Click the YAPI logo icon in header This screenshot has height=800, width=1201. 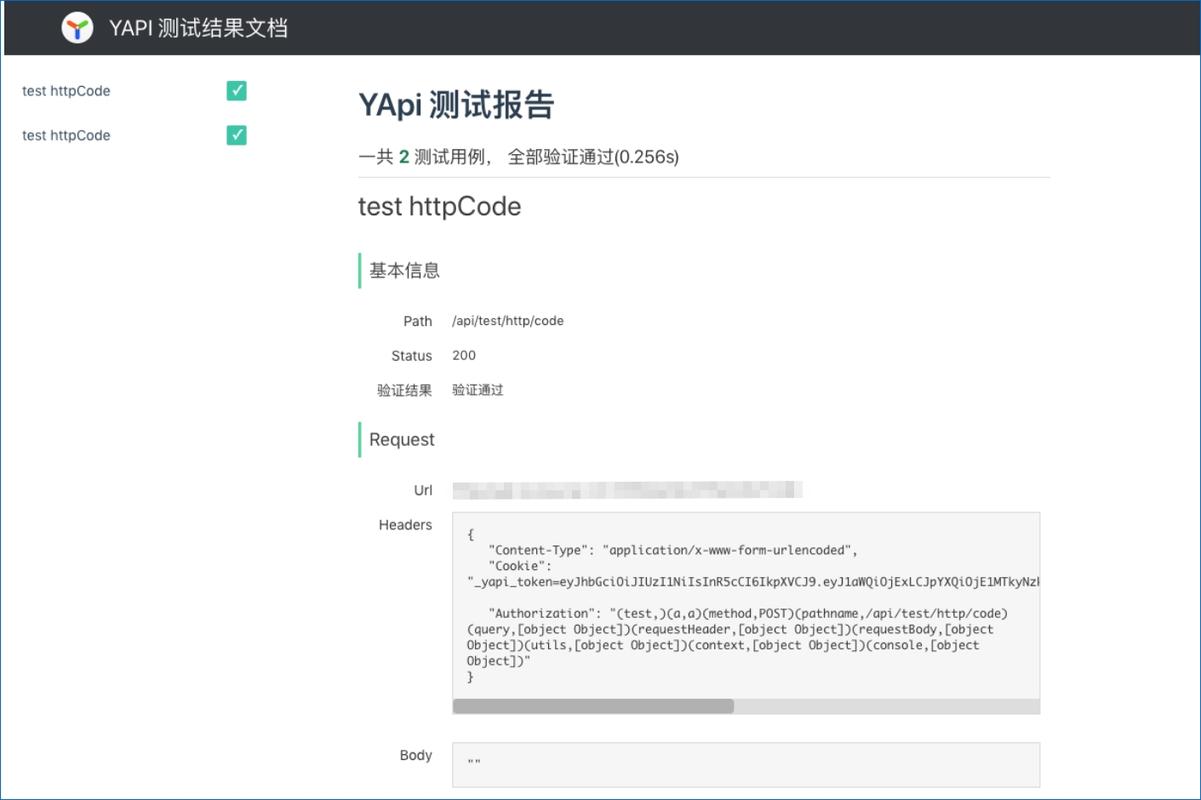[77, 28]
